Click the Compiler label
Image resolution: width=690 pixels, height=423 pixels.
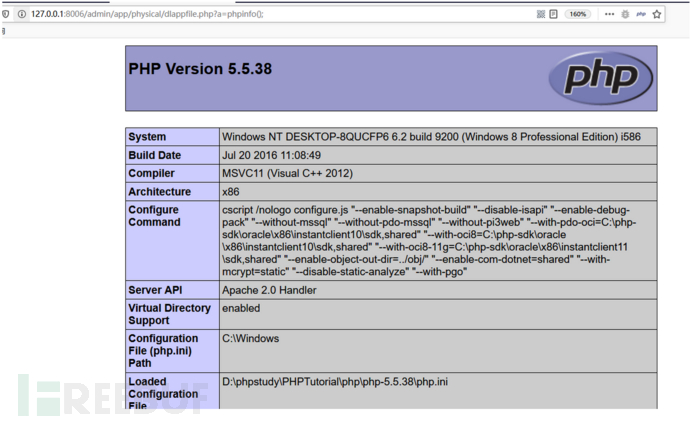coord(151,173)
